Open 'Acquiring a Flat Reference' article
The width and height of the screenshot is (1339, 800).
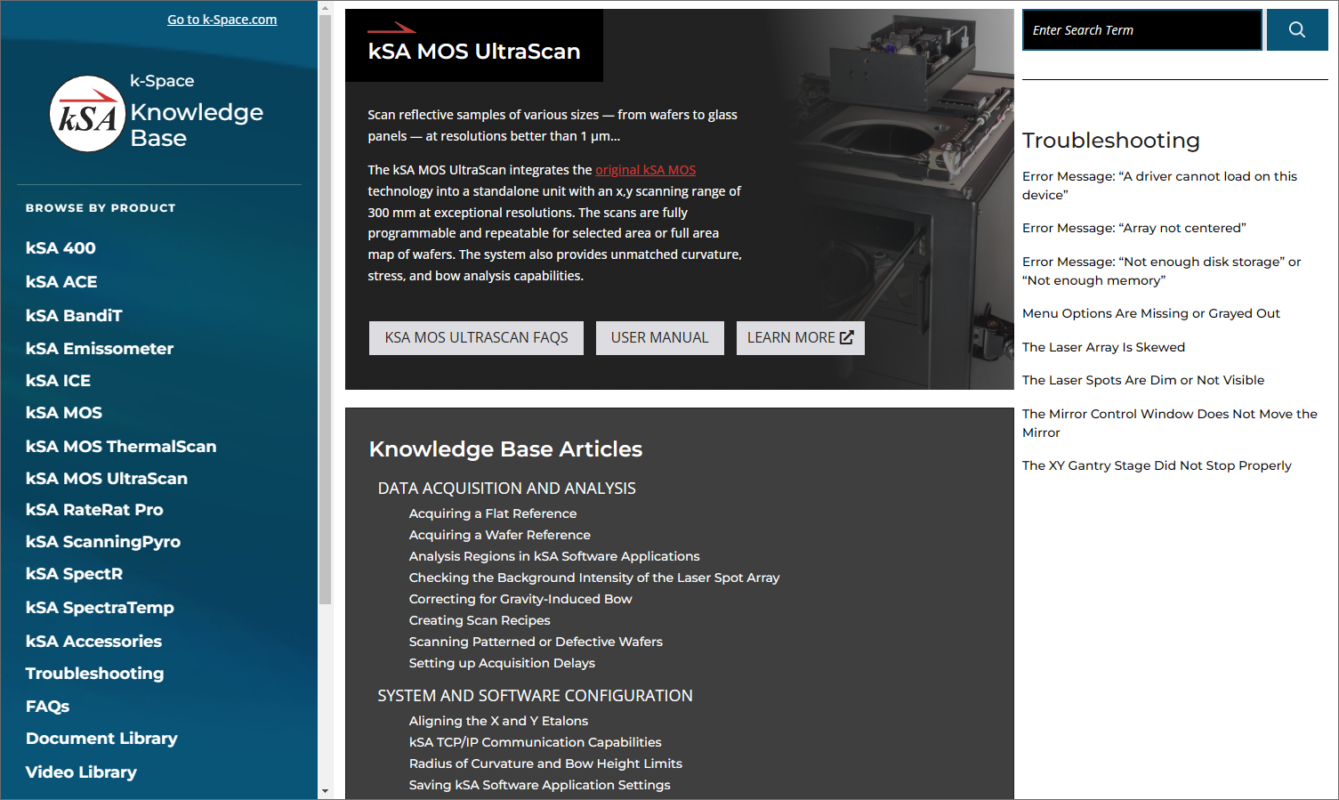[x=493, y=513]
